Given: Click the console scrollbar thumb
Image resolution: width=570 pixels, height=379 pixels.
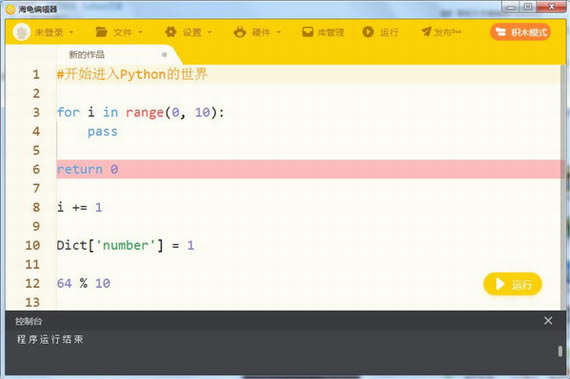Looking at the screenshot, I should (x=560, y=351).
